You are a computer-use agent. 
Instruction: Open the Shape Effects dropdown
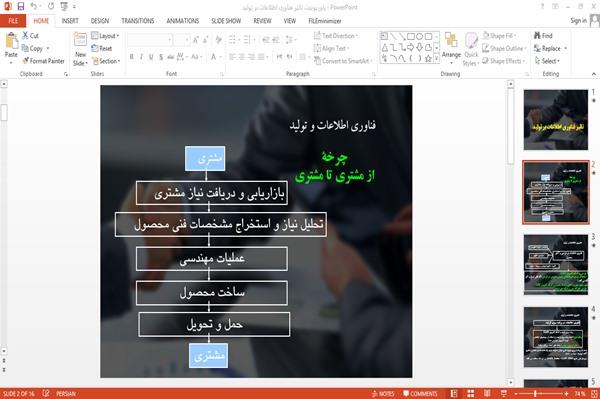point(503,61)
